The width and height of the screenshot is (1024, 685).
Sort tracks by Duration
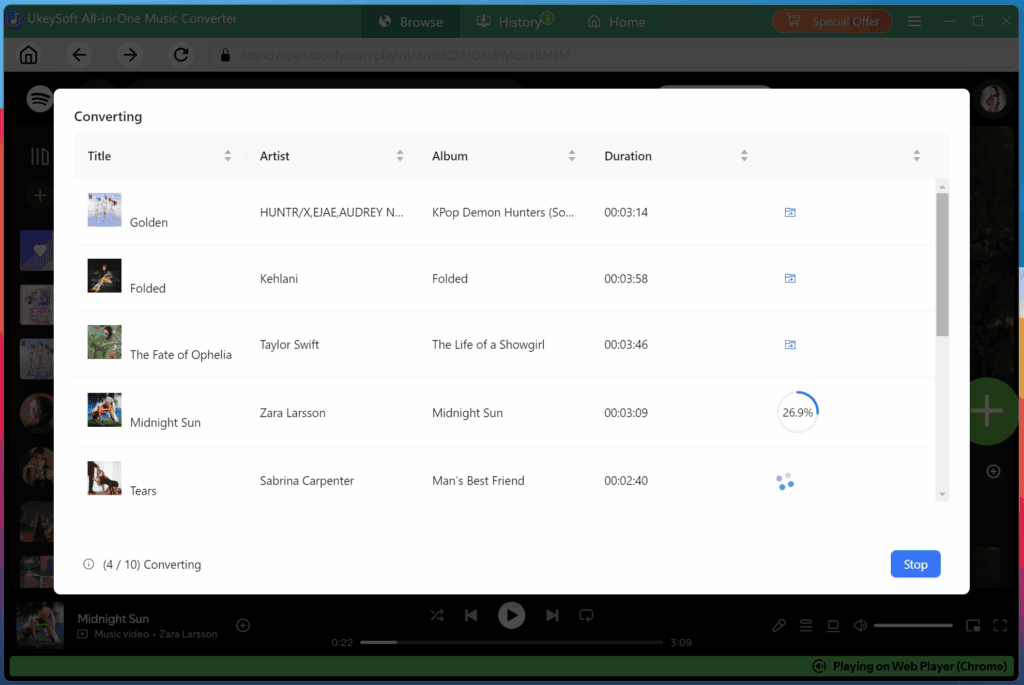pos(744,156)
